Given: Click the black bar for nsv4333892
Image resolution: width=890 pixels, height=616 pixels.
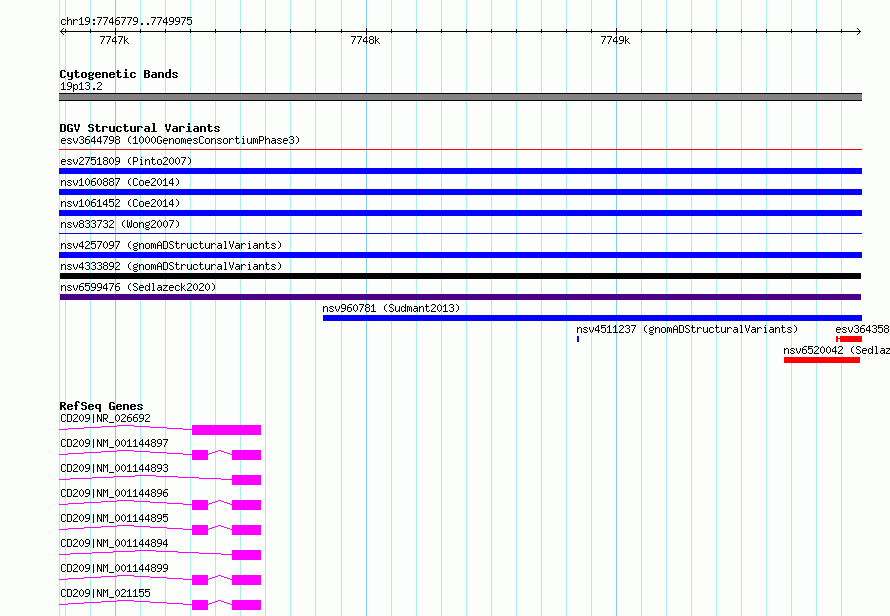Looking at the screenshot, I should pos(460,276).
